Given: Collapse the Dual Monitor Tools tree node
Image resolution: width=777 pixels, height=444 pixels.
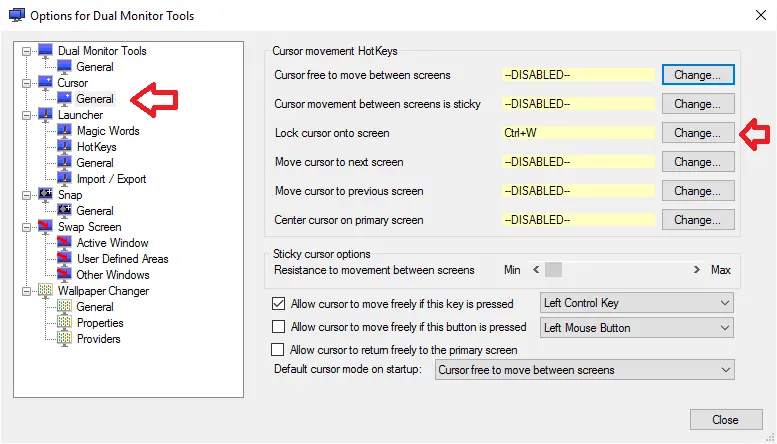Looking at the screenshot, I should click(26, 51).
